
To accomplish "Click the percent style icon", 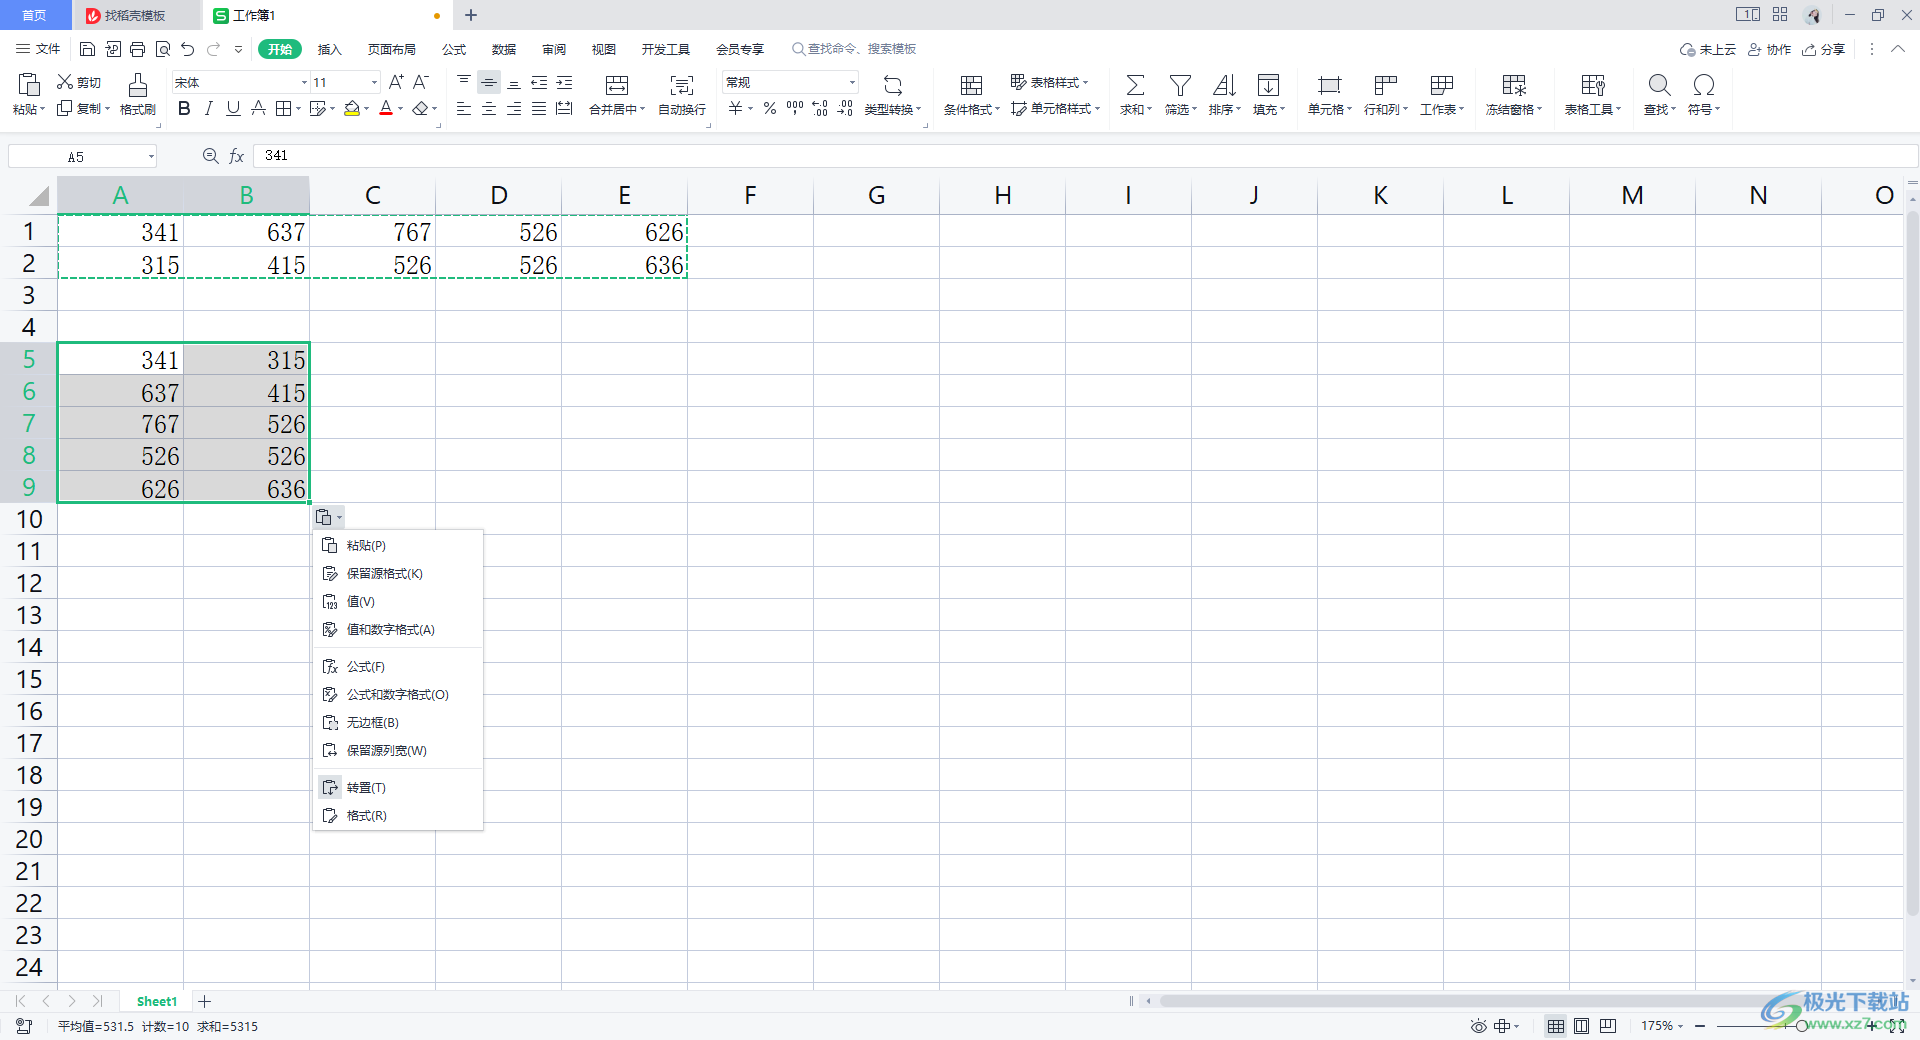I will [770, 108].
